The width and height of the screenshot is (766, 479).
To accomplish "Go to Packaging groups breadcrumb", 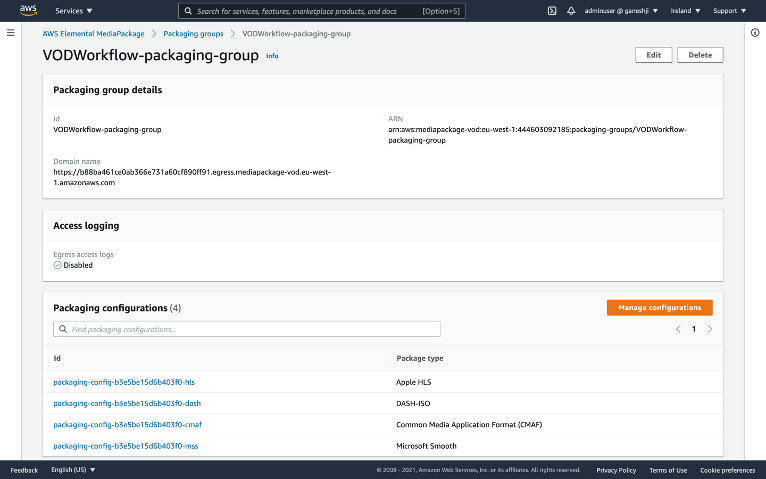I will tap(193, 34).
